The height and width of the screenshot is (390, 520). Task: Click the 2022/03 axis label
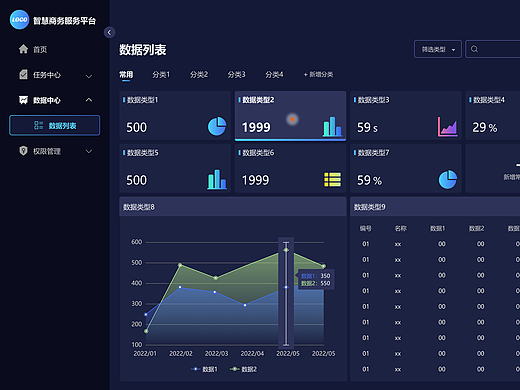coord(216,353)
